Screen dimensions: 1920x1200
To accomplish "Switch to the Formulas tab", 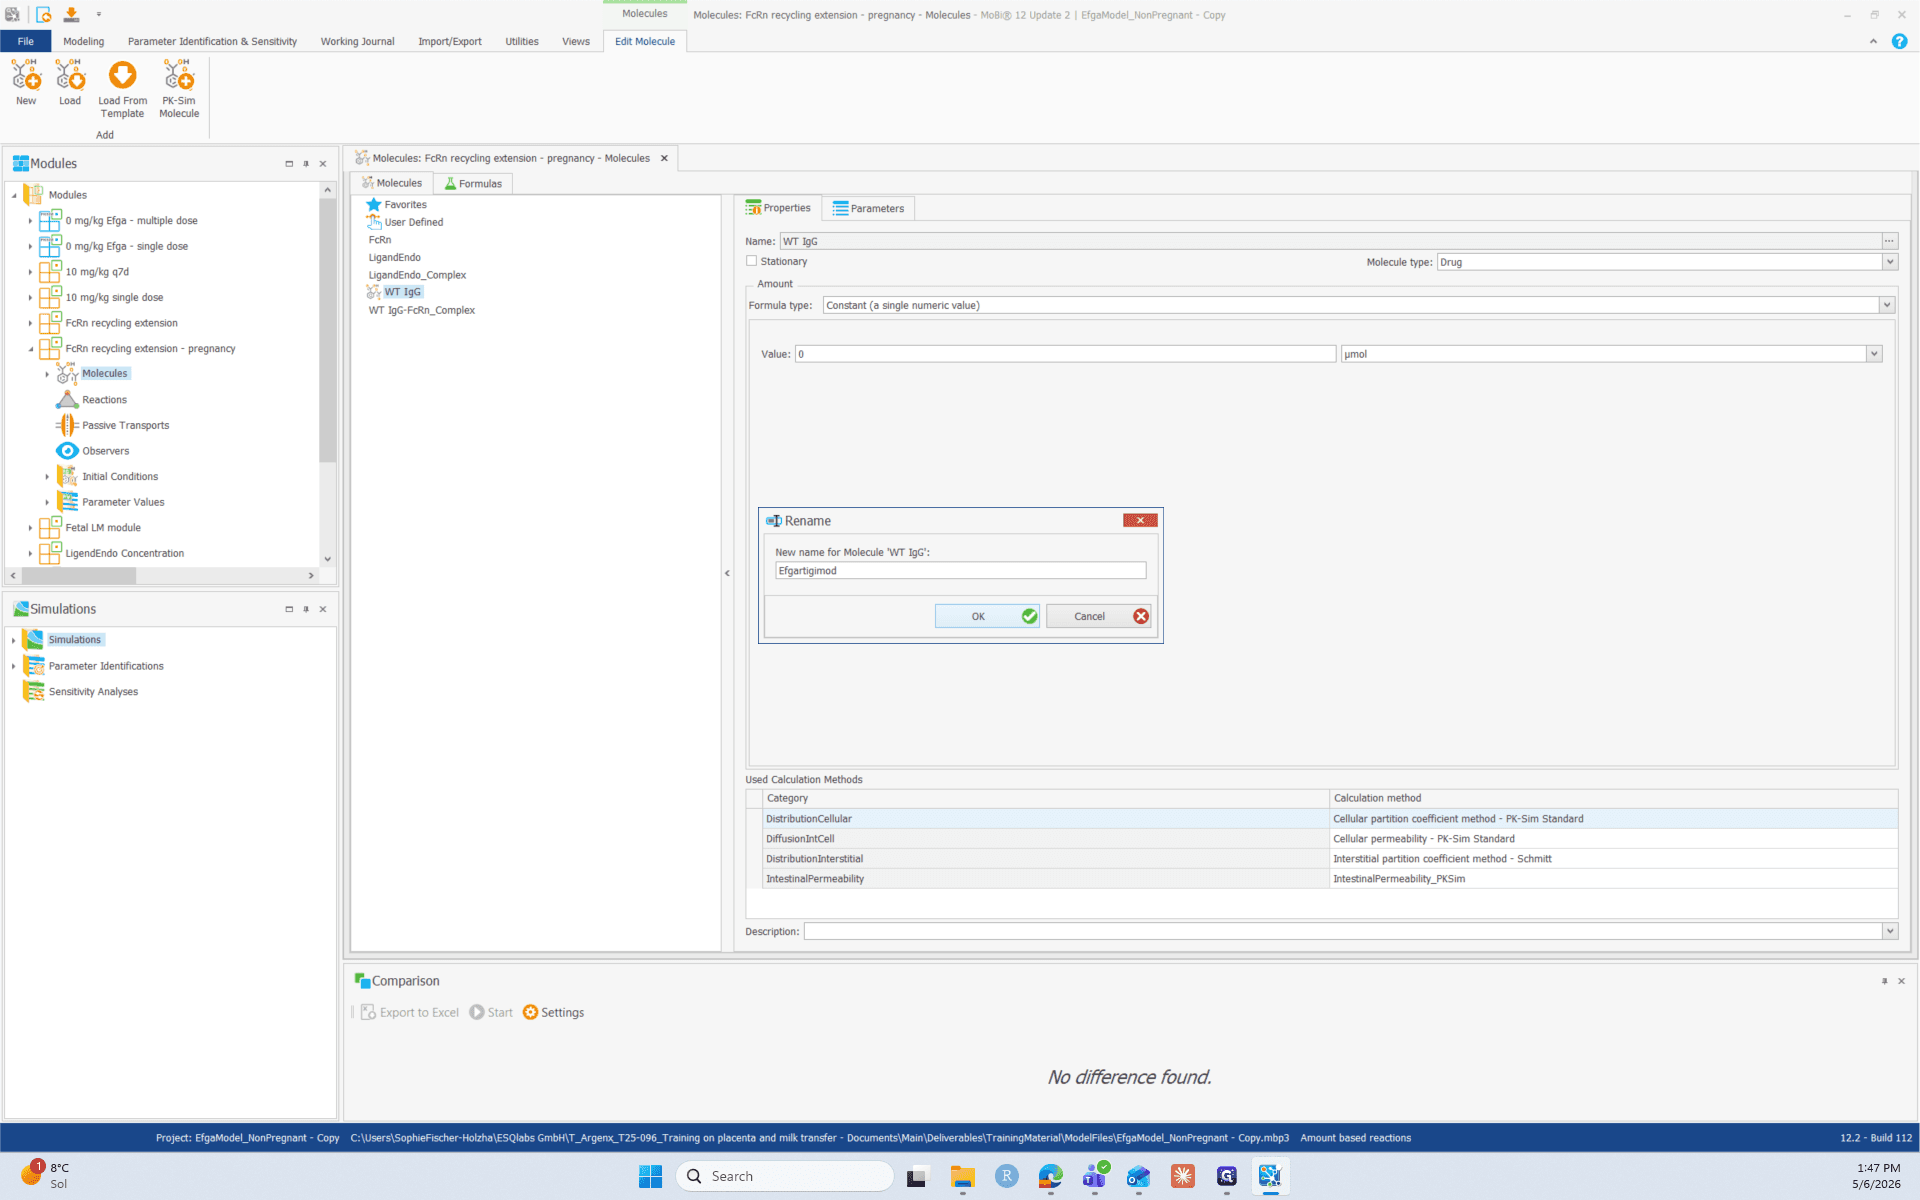I will pyautogui.click(x=473, y=183).
